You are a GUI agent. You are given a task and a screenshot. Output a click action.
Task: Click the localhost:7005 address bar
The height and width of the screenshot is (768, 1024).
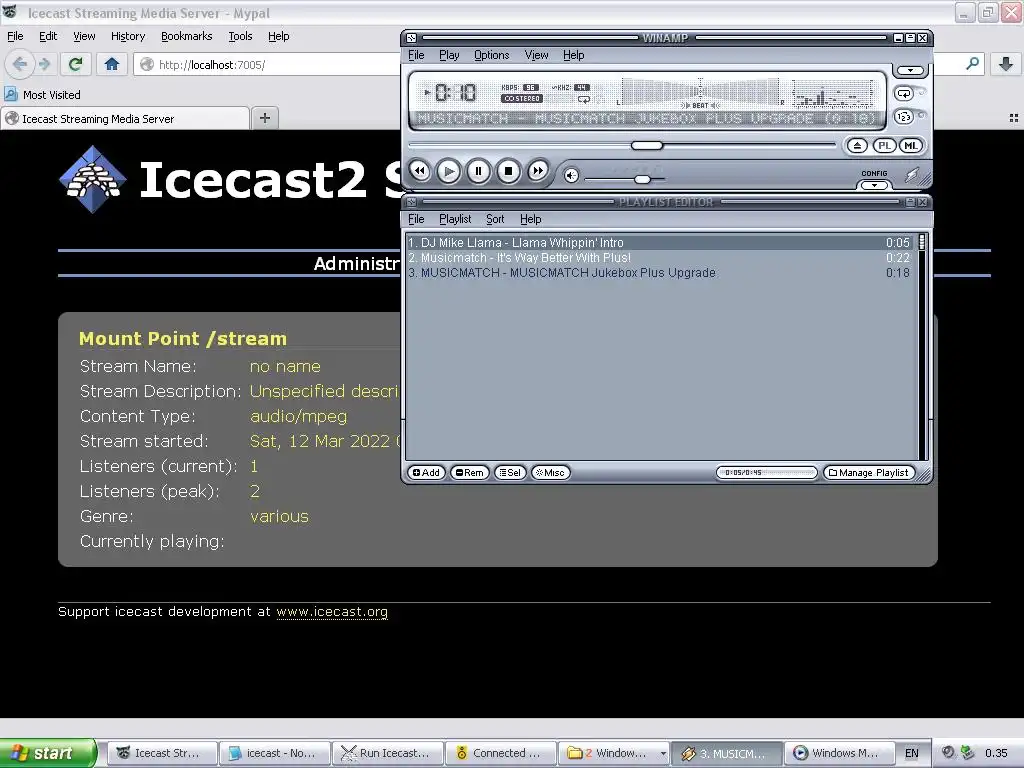click(268, 65)
